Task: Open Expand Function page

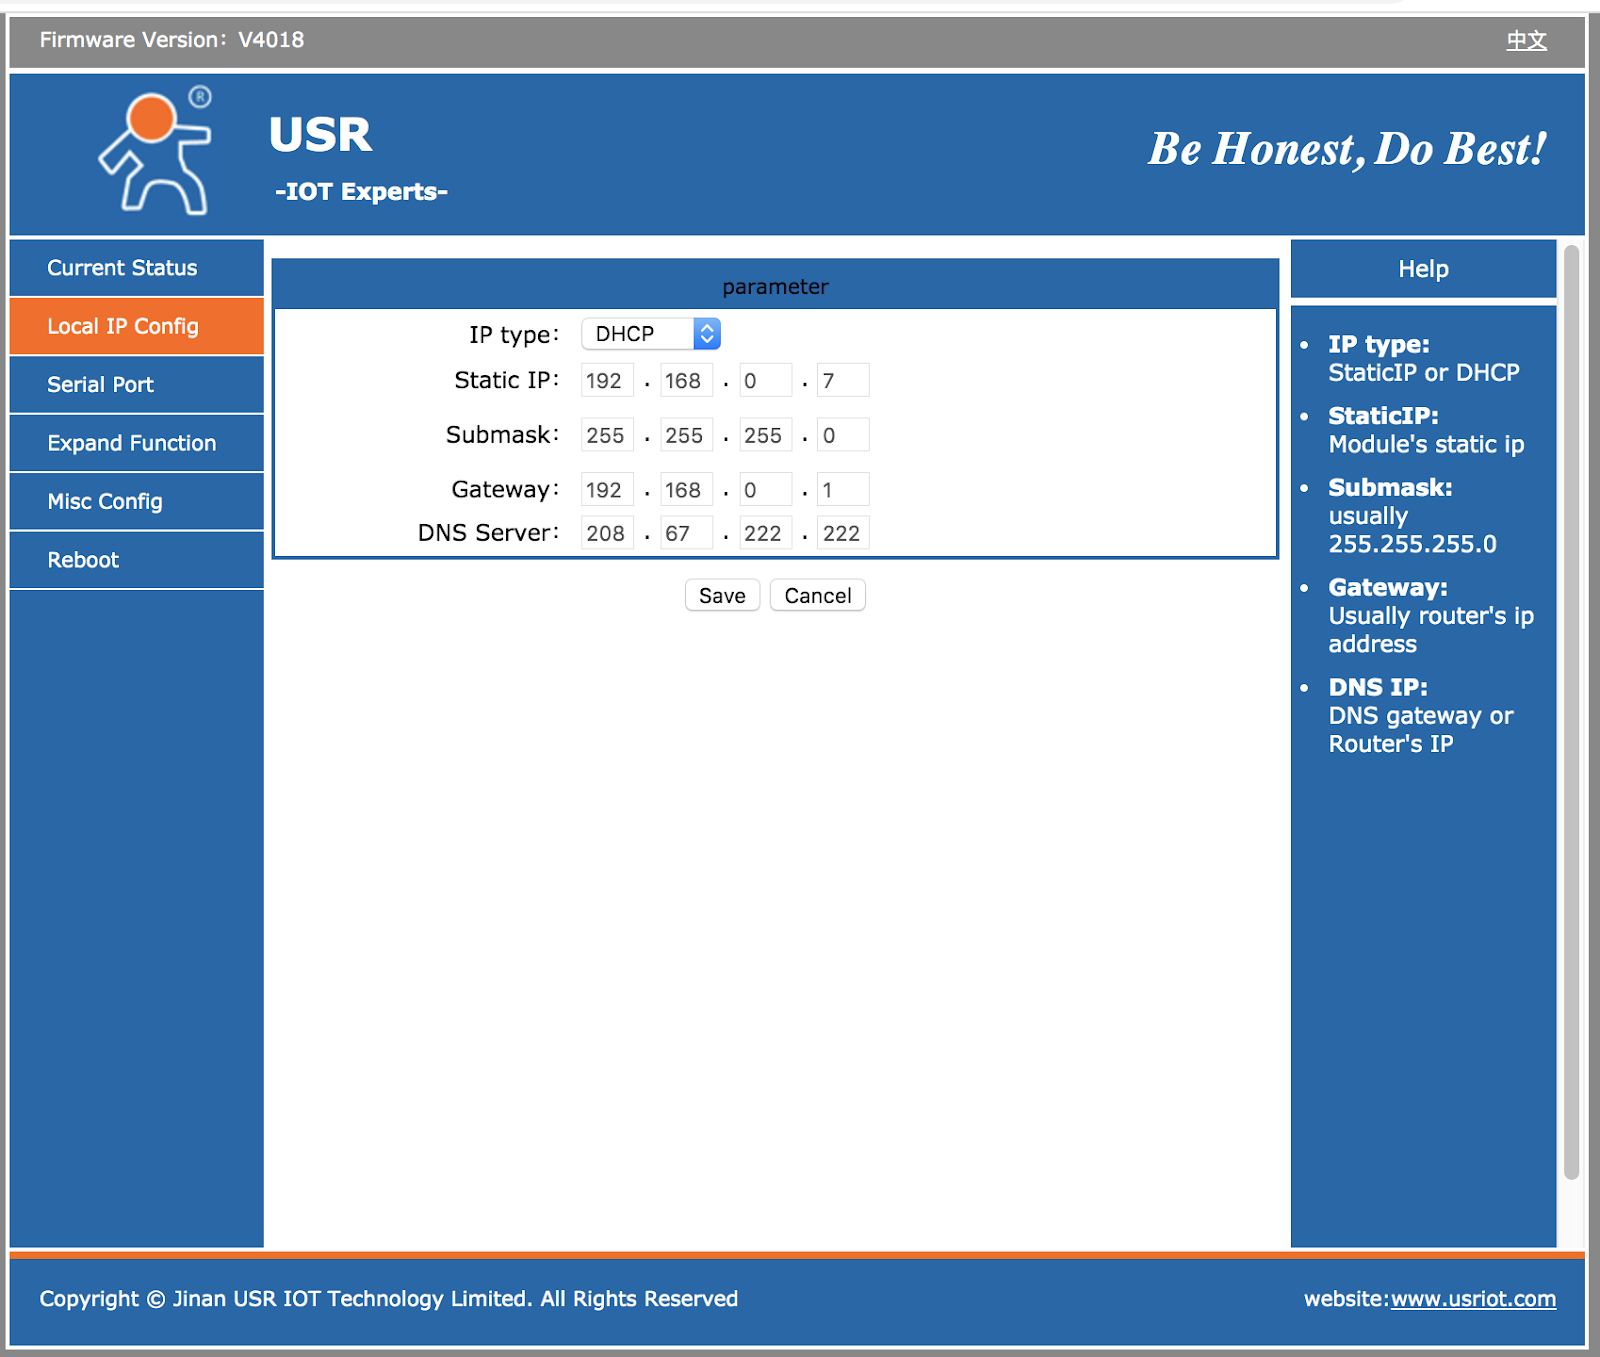Action: (x=136, y=443)
